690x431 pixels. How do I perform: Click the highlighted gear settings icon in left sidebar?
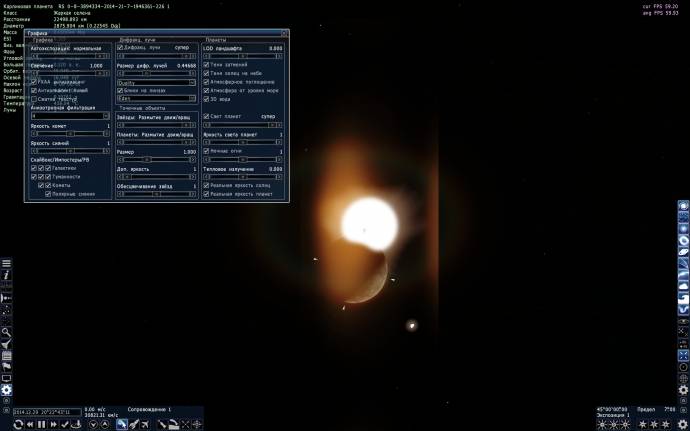pyautogui.click(x=6, y=390)
